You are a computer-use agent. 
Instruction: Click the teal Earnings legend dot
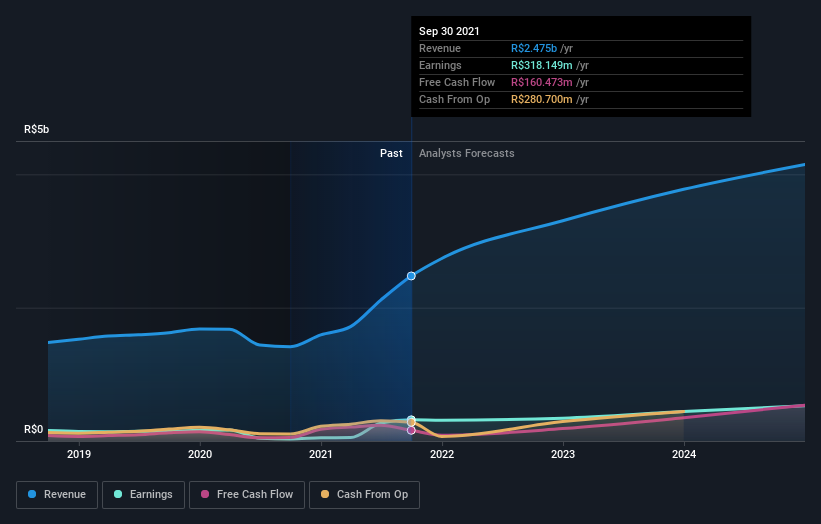118,494
